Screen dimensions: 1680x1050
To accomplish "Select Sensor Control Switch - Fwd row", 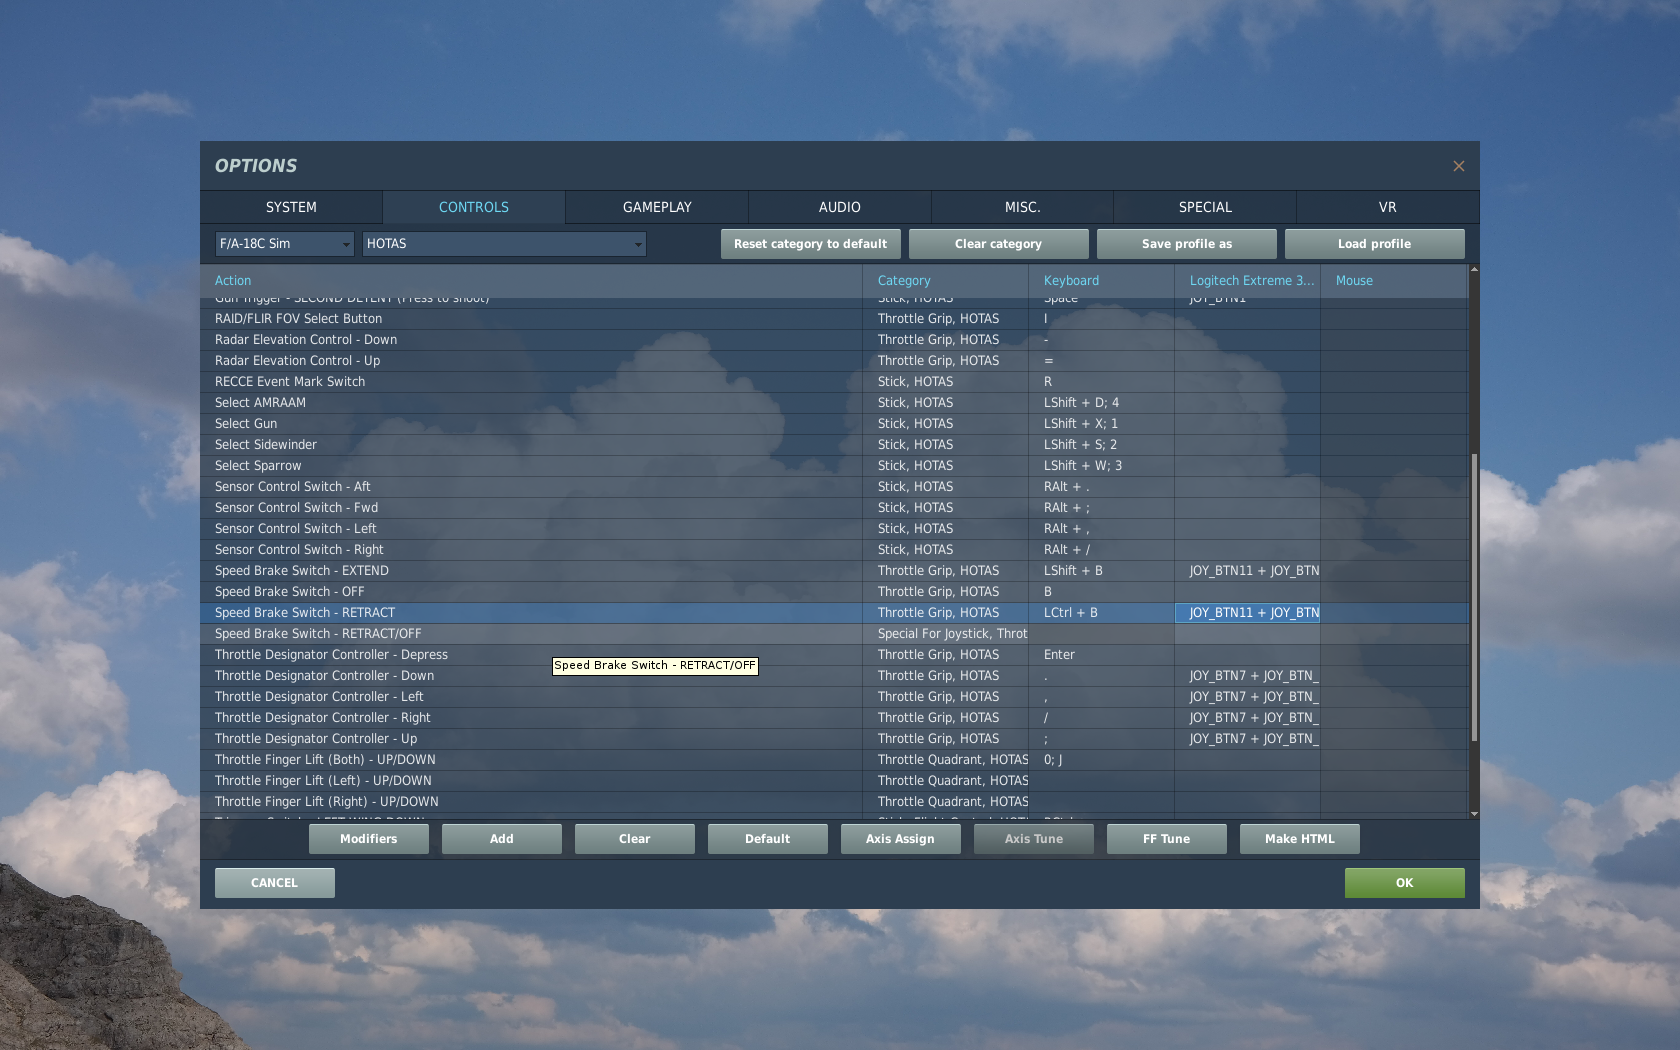I will click(x=834, y=508).
